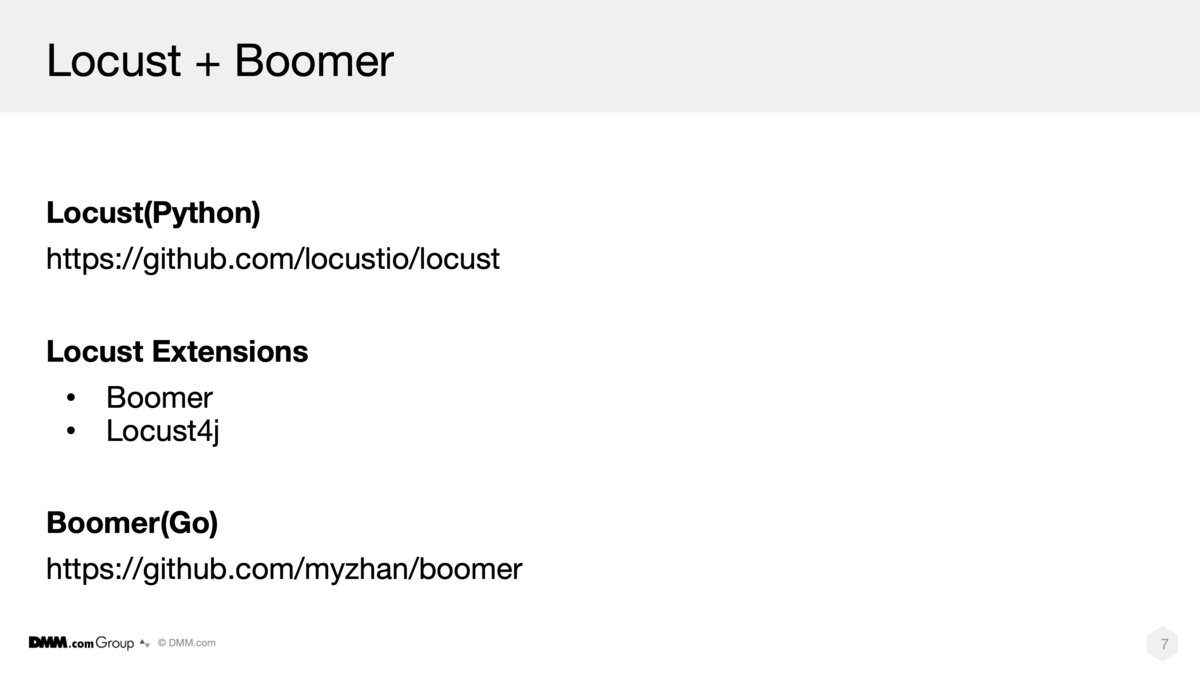Open the github.com/myzhan/boomer link
Screen dimensions: 1200x675
tap(284, 570)
